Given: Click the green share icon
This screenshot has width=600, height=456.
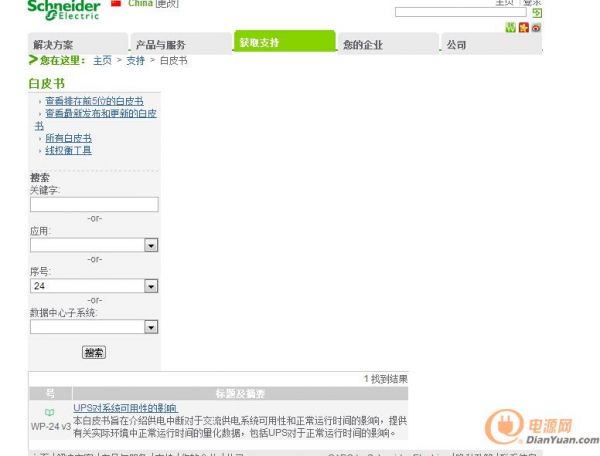Looking at the screenshot, I should (x=513, y=27).
